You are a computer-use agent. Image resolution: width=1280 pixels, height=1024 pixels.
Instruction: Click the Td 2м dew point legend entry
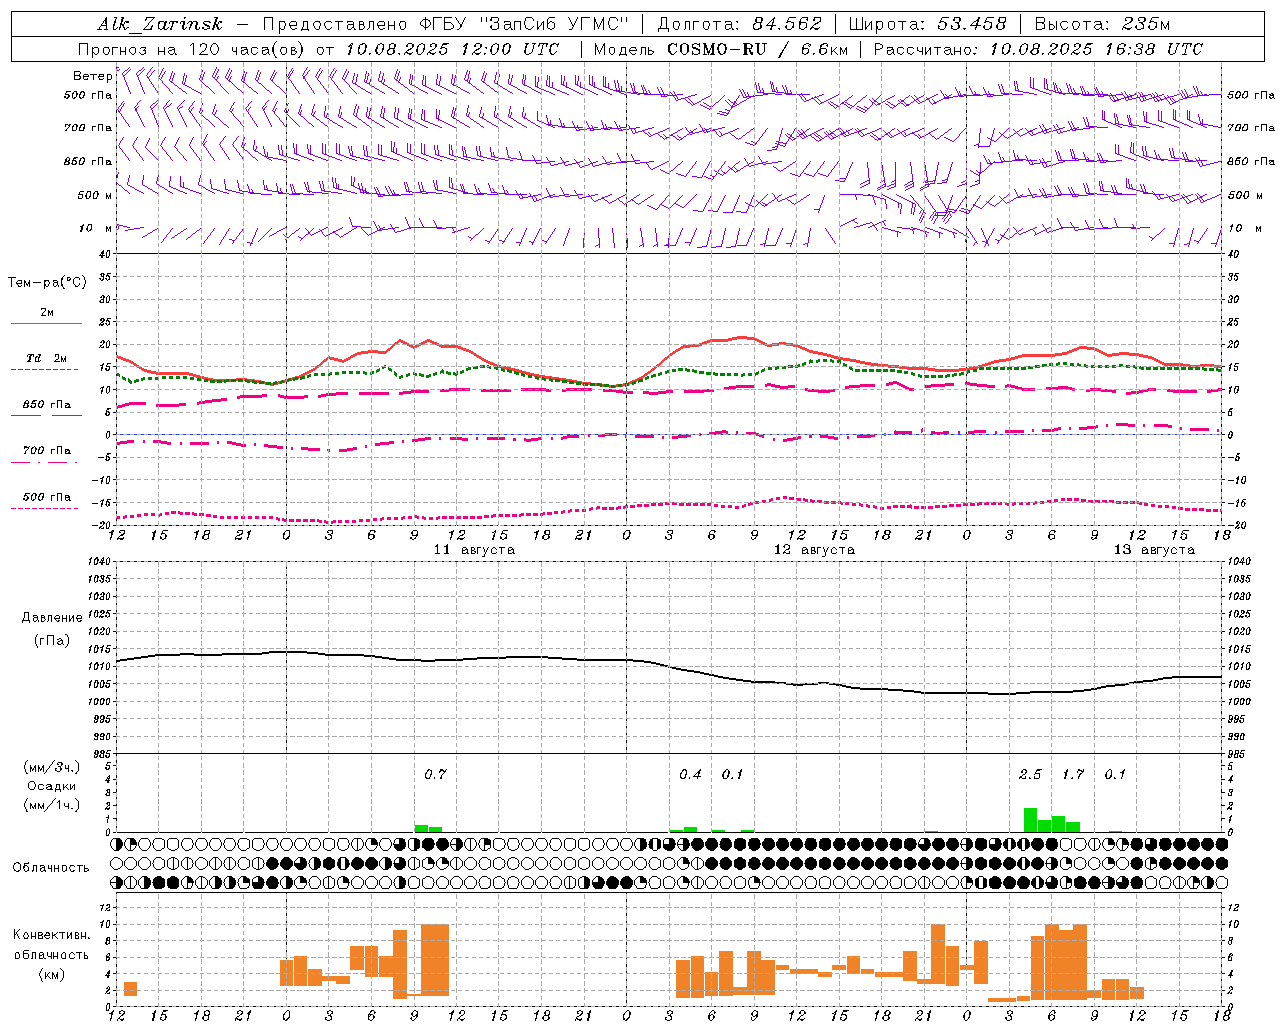[x=46, y=358]
